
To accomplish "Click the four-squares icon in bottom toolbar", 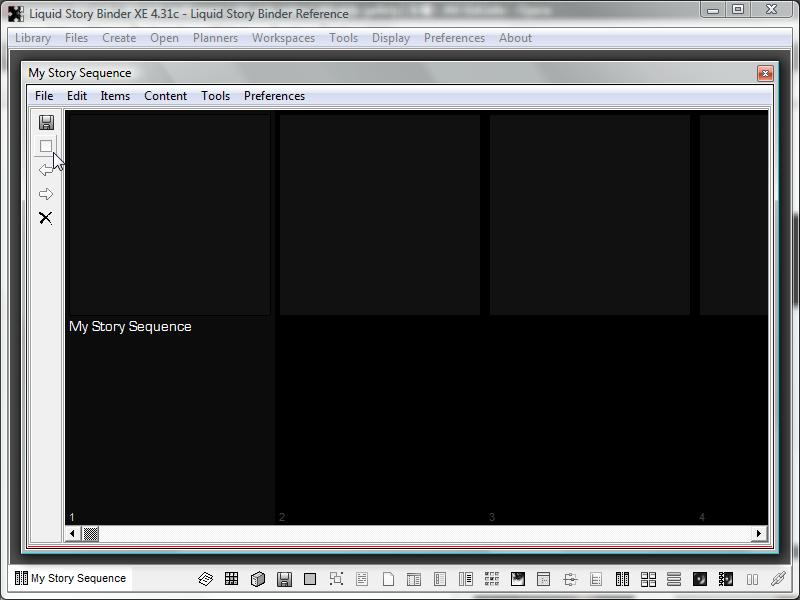I will tap(648, 579).
